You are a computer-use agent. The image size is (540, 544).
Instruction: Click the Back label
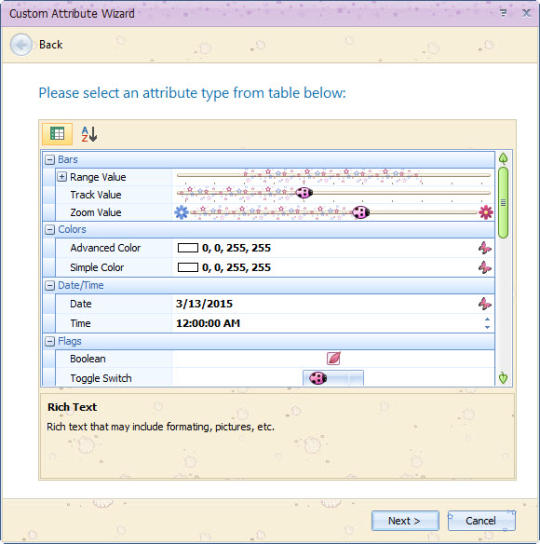click(x=51, y=44)
